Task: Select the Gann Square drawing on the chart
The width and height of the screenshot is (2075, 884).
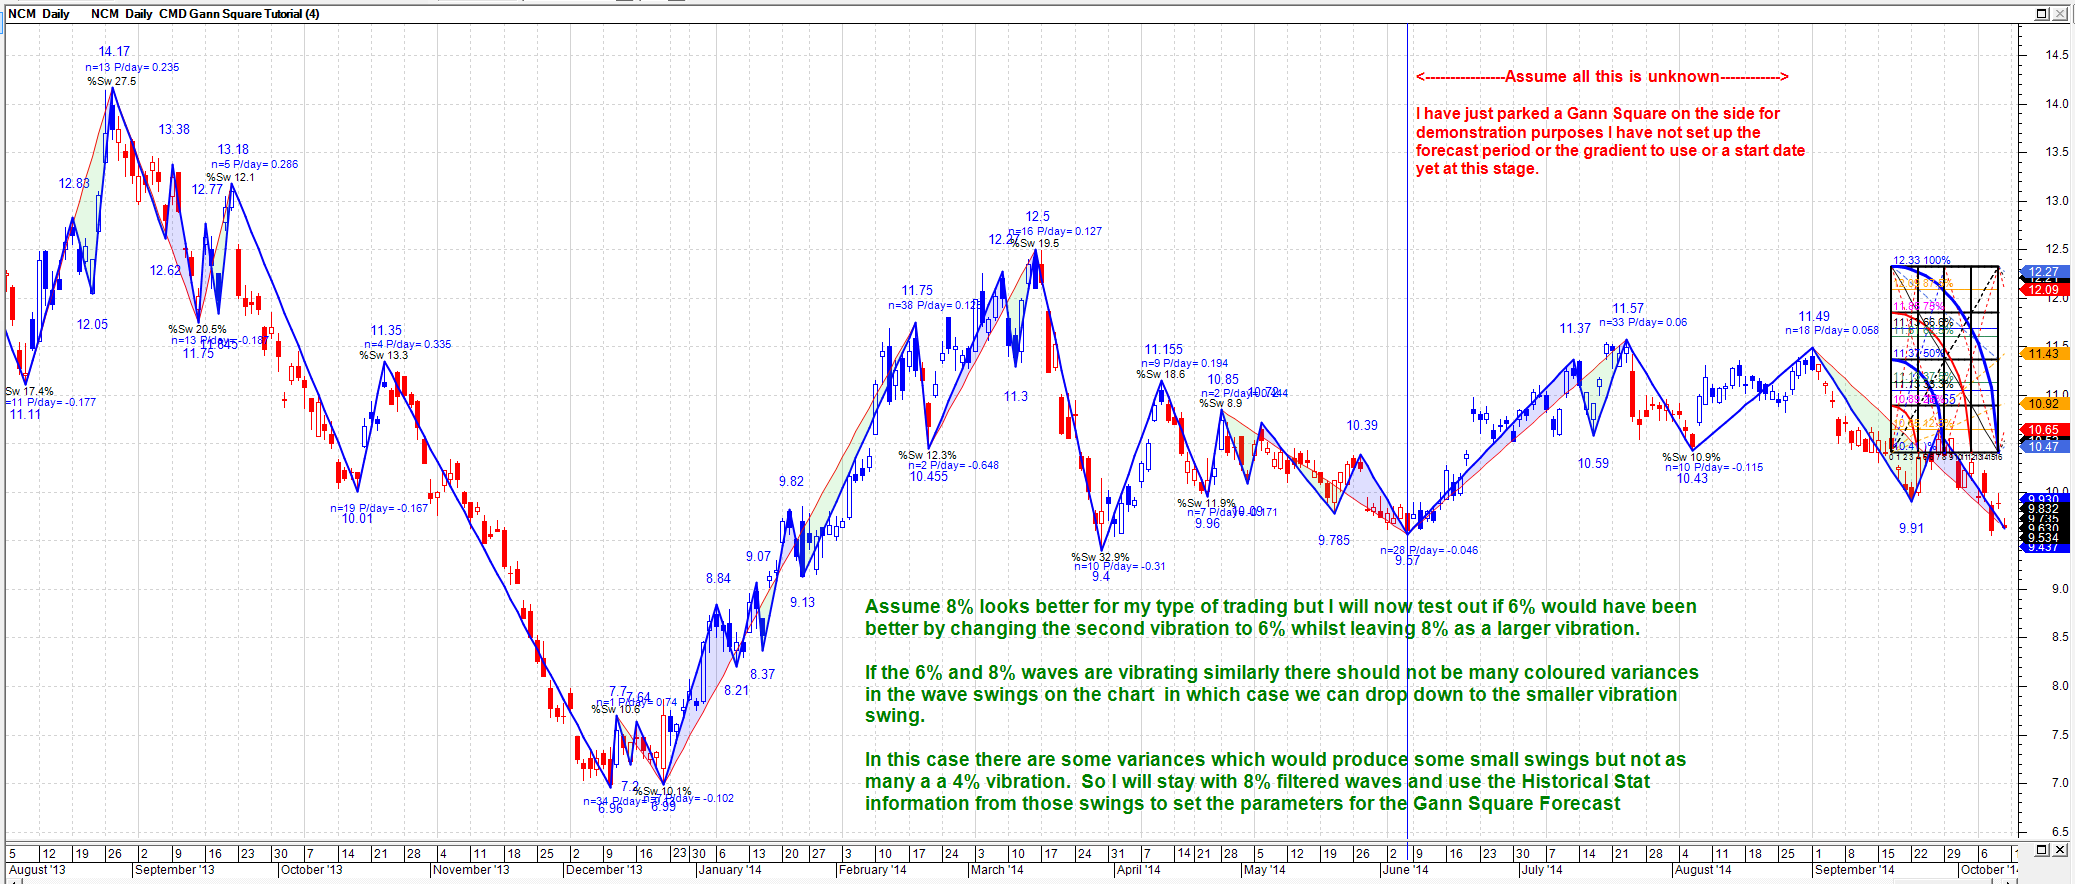Action: pos(1944,358)
